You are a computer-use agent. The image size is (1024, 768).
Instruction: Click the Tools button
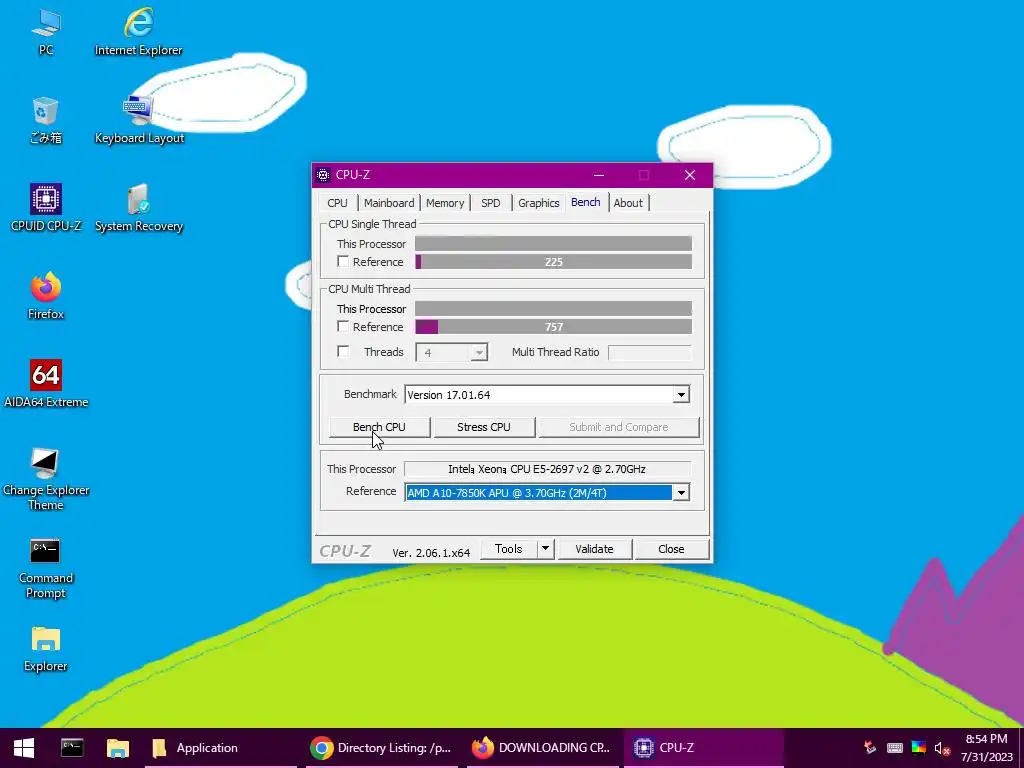509,549
